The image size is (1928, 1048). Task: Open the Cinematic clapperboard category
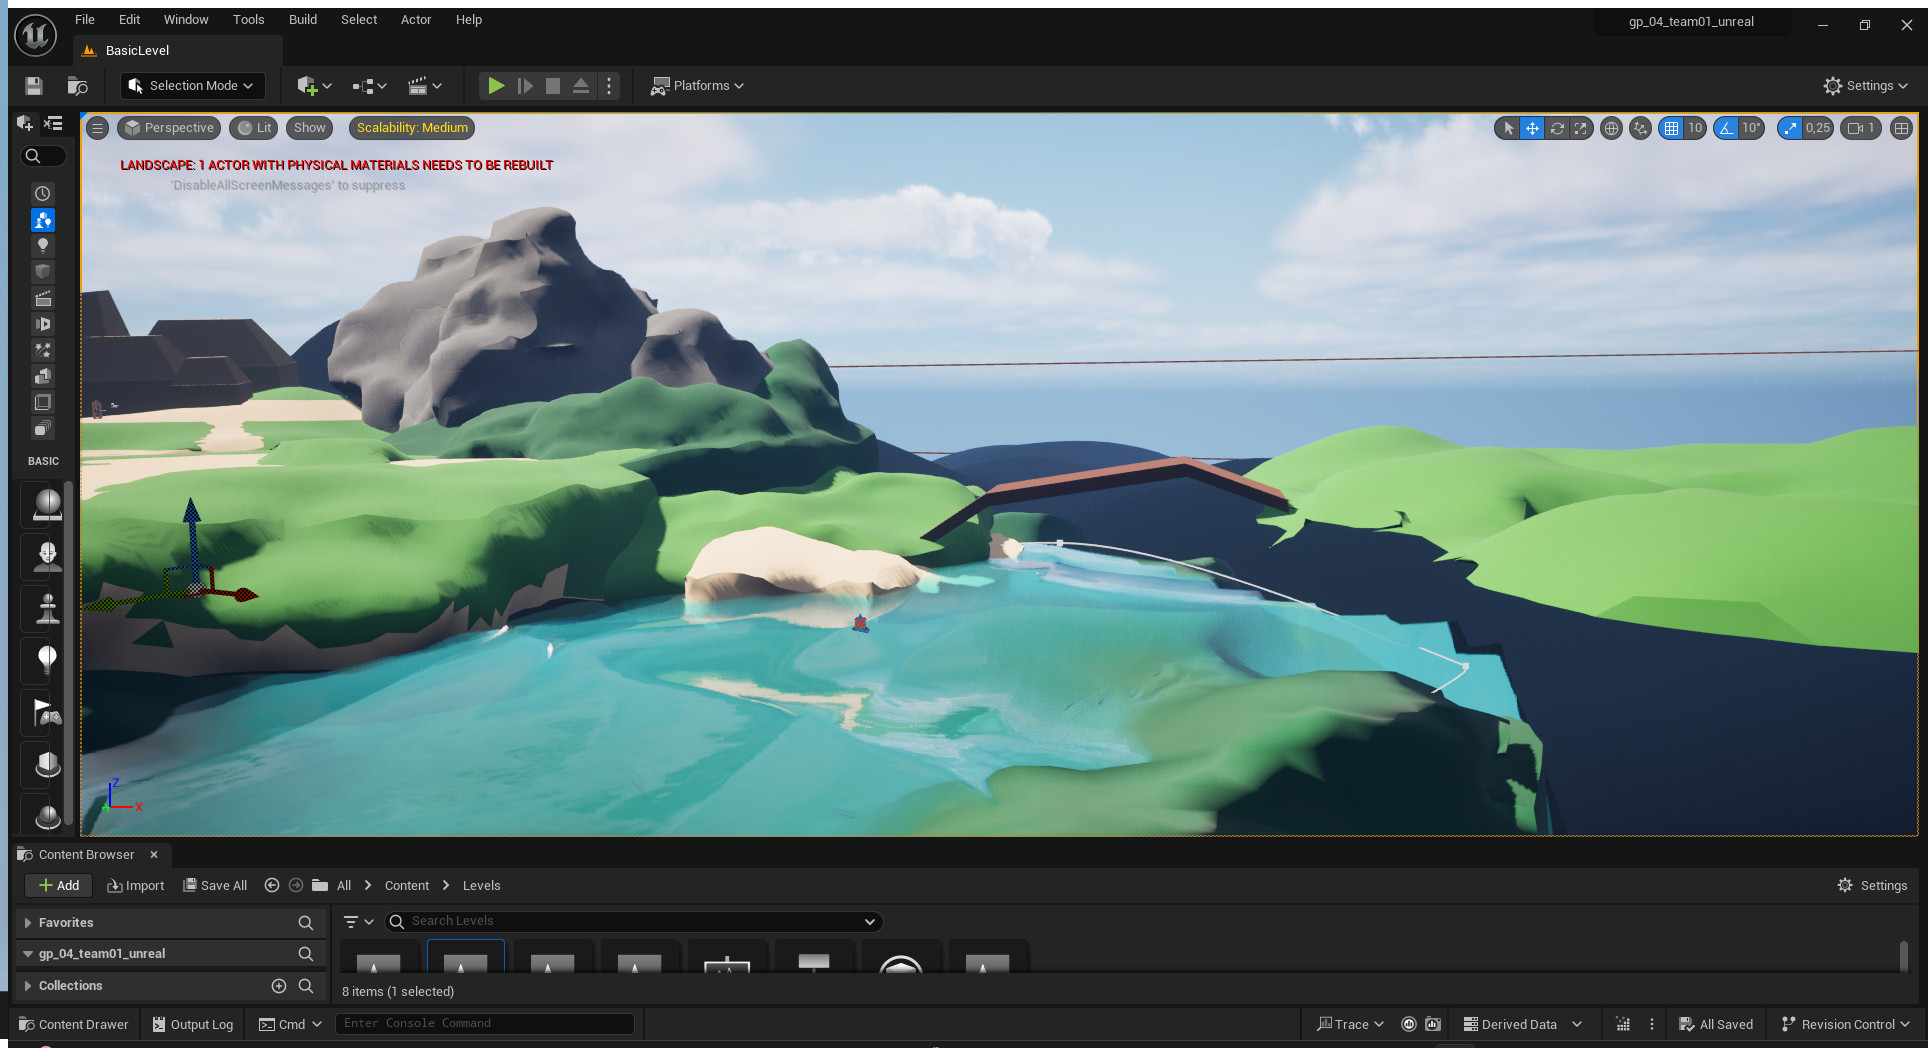tap(43, 298)
